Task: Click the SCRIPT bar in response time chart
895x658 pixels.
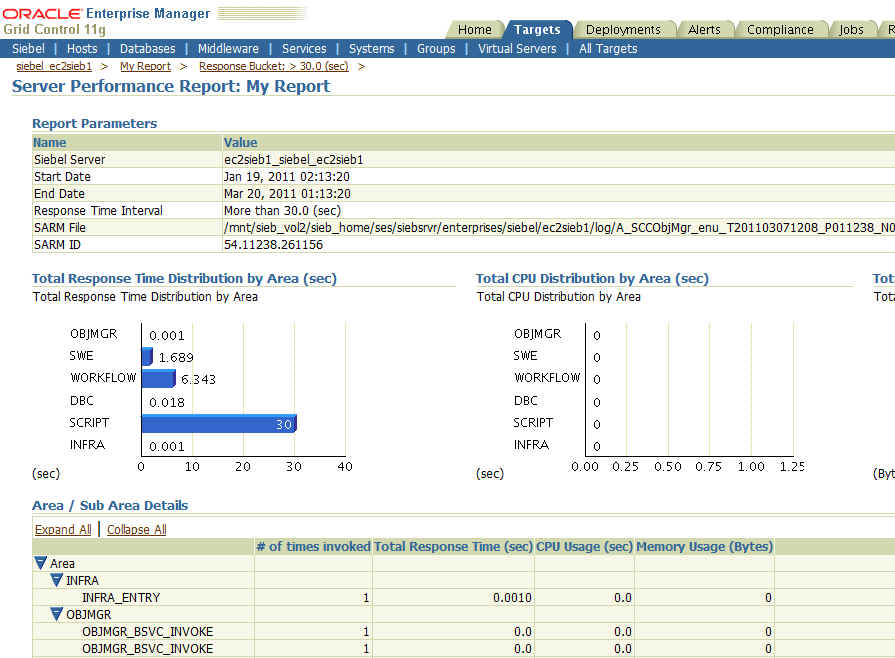Action: coord(219,423)
